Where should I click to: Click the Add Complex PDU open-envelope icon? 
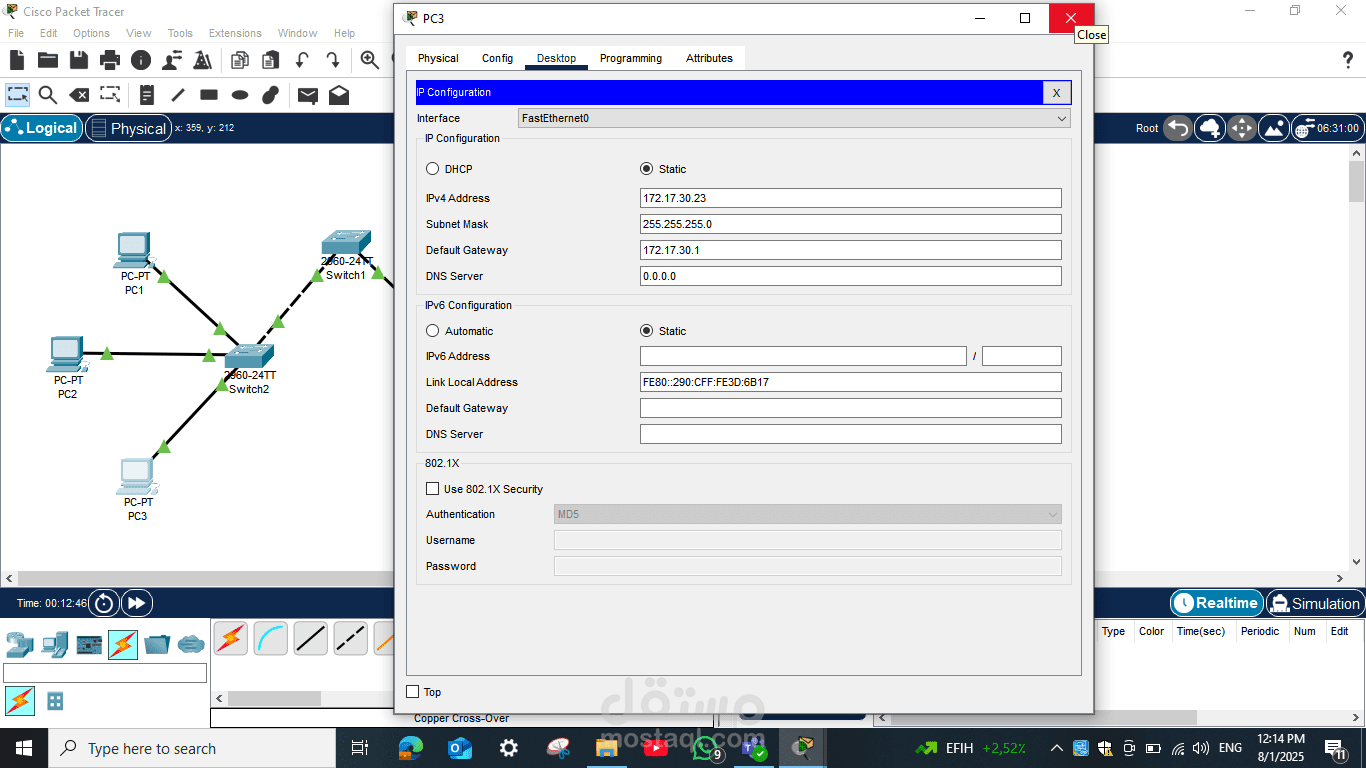(x=339, y=95)
